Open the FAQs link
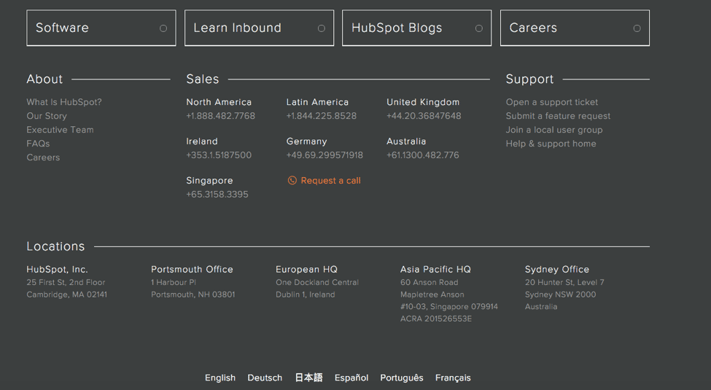This screenshot has height=390, width=711. (38, 144)
